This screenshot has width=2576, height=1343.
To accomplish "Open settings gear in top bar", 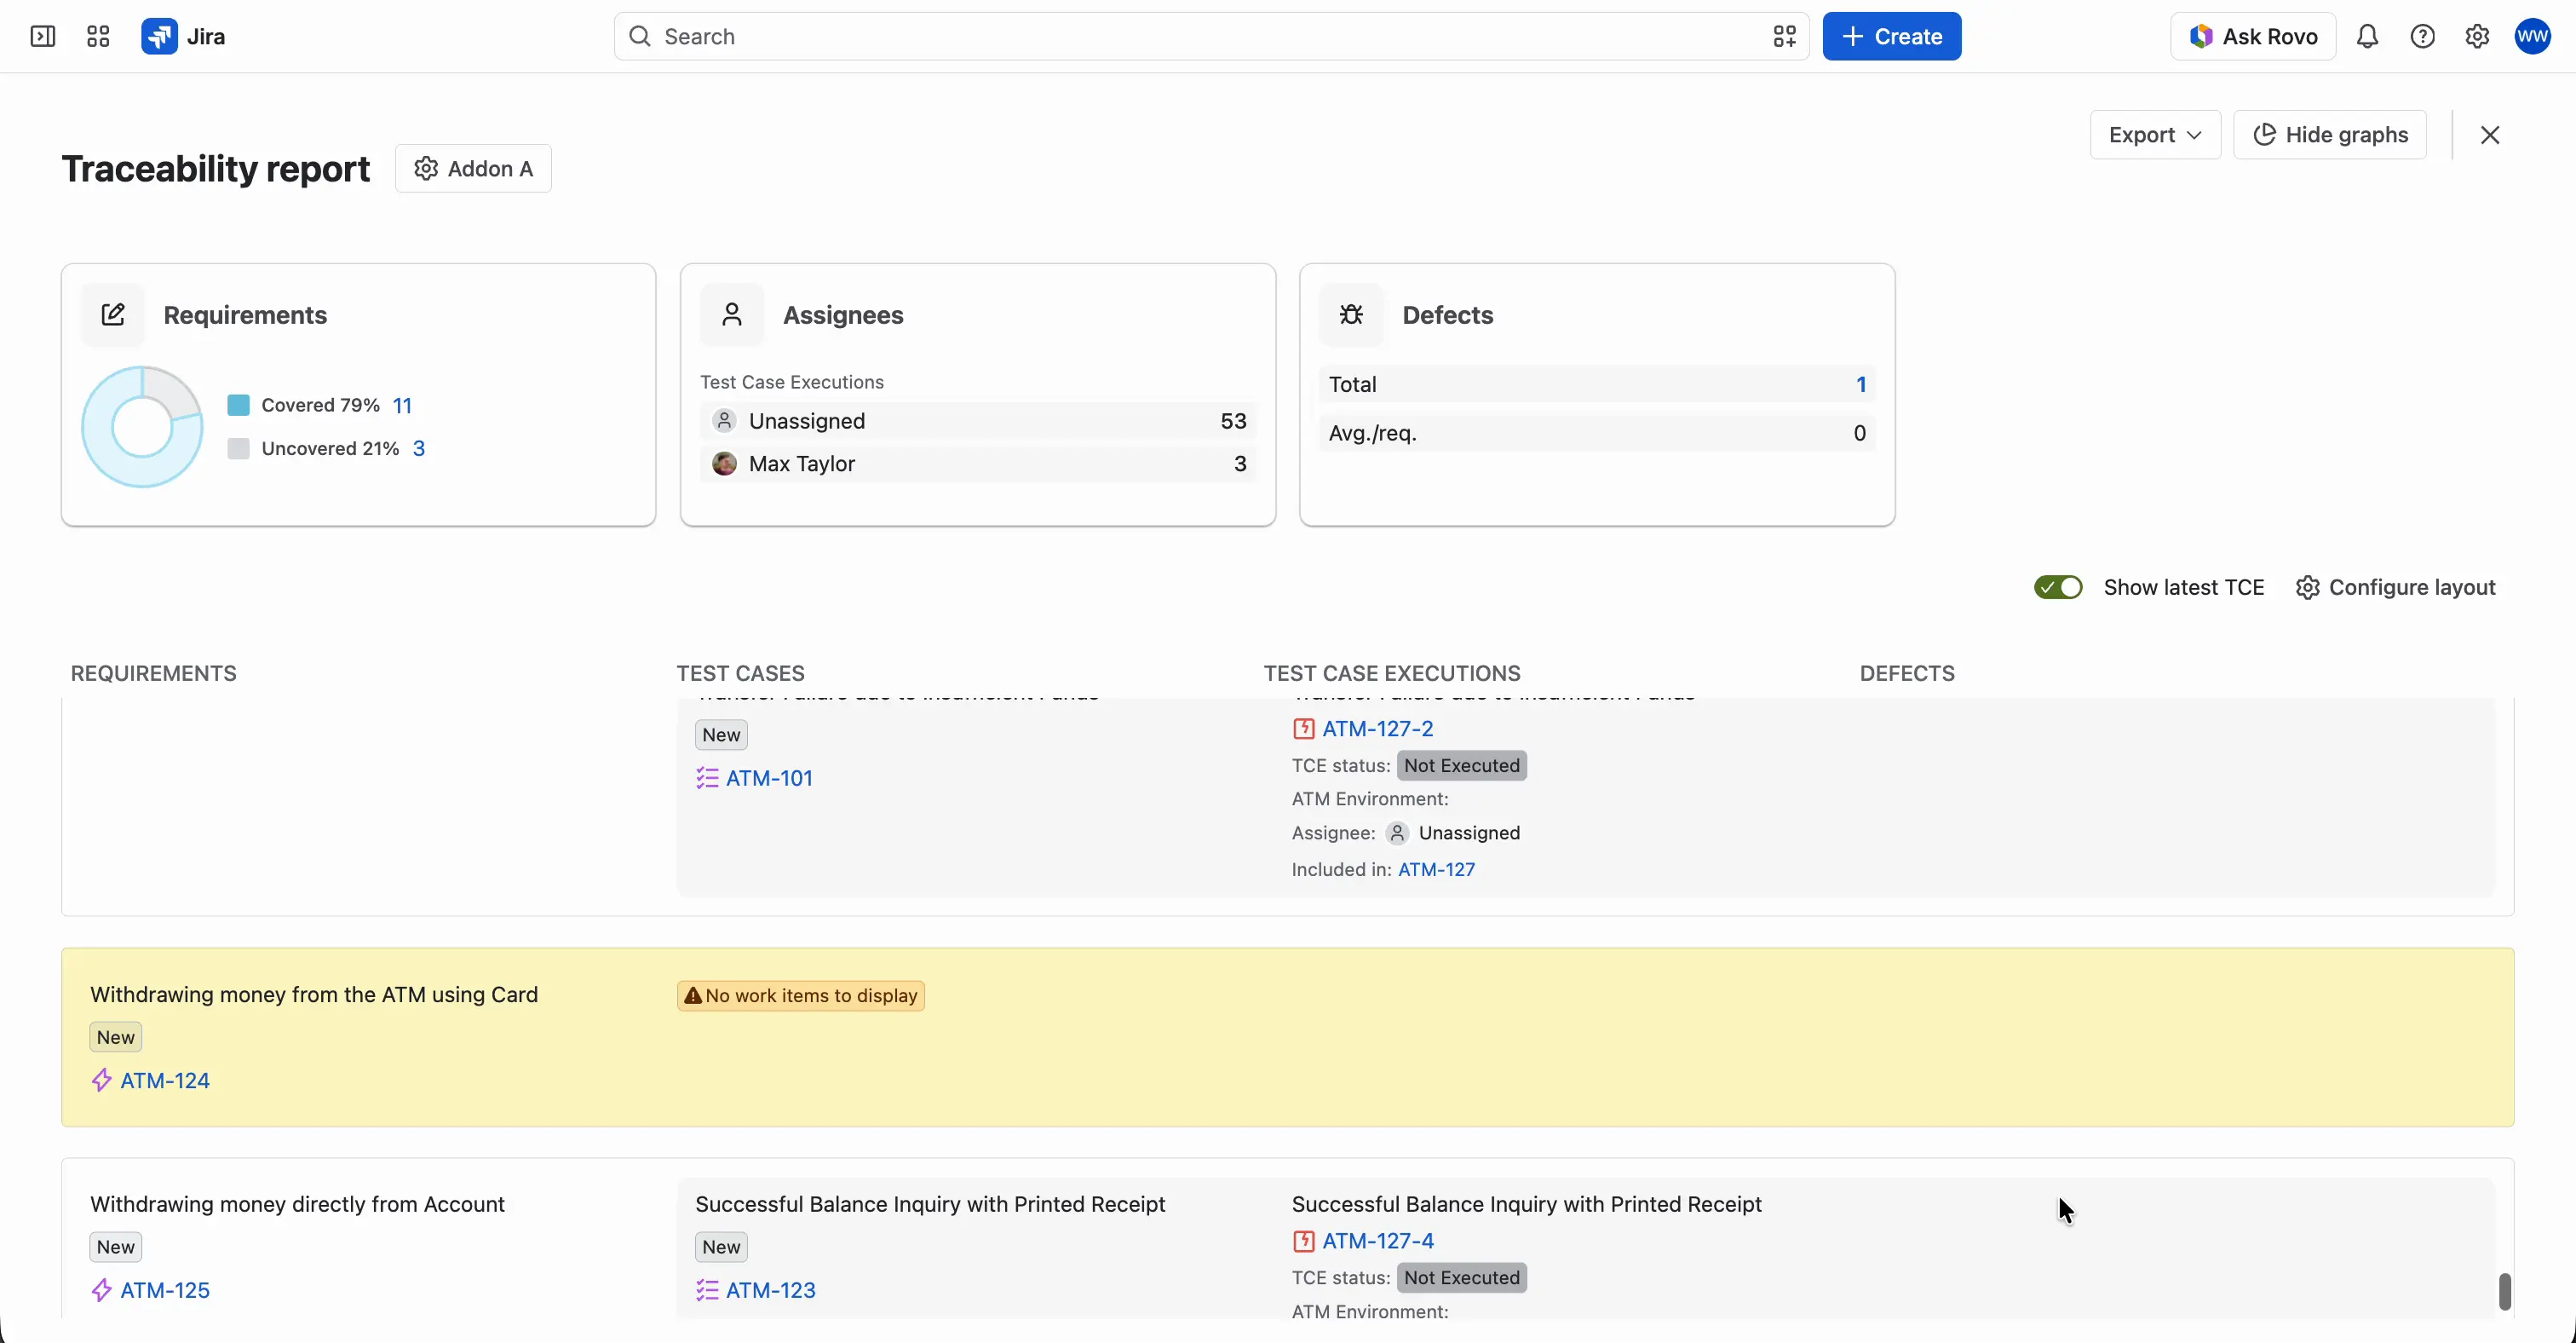I will 2477,37.
